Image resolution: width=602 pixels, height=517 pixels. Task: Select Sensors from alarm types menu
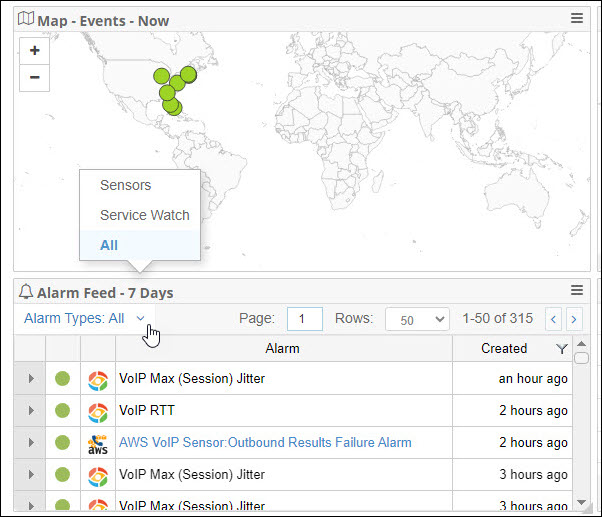click(126, 185)
